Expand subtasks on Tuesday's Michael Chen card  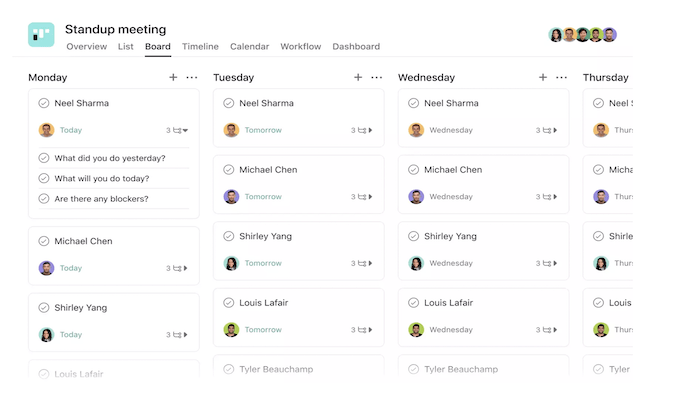(x=370, y=197)
